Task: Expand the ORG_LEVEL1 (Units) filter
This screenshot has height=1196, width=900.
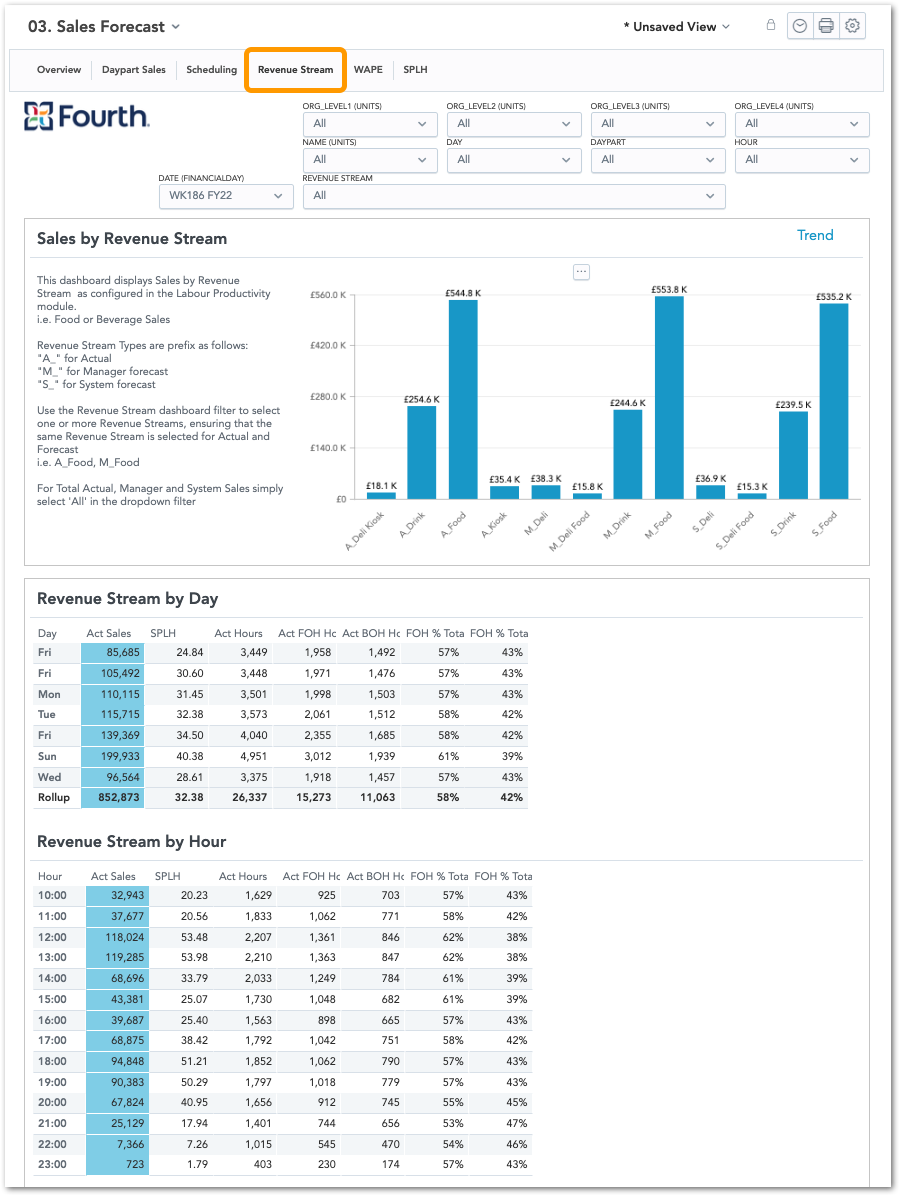Action: pos(370,124)
